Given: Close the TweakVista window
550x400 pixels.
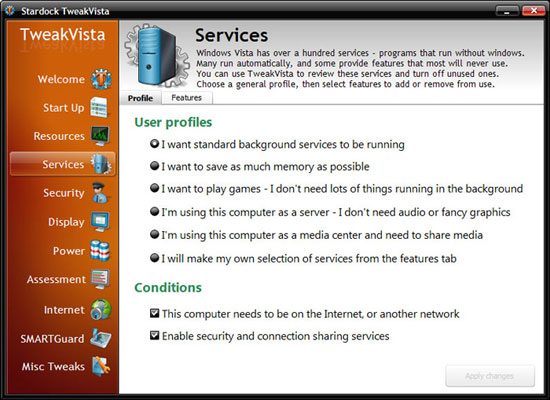Looking at the screenshot, I should point(534,11).
